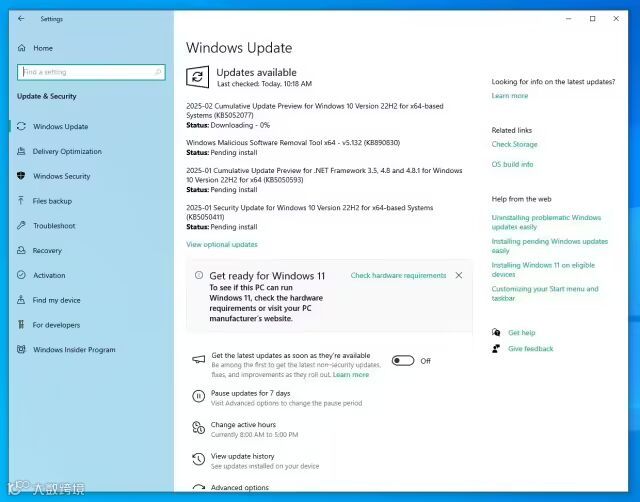Click Check hardware requirements link
Image resolution: width=640 pixels, height=502 pixels.
398,275
